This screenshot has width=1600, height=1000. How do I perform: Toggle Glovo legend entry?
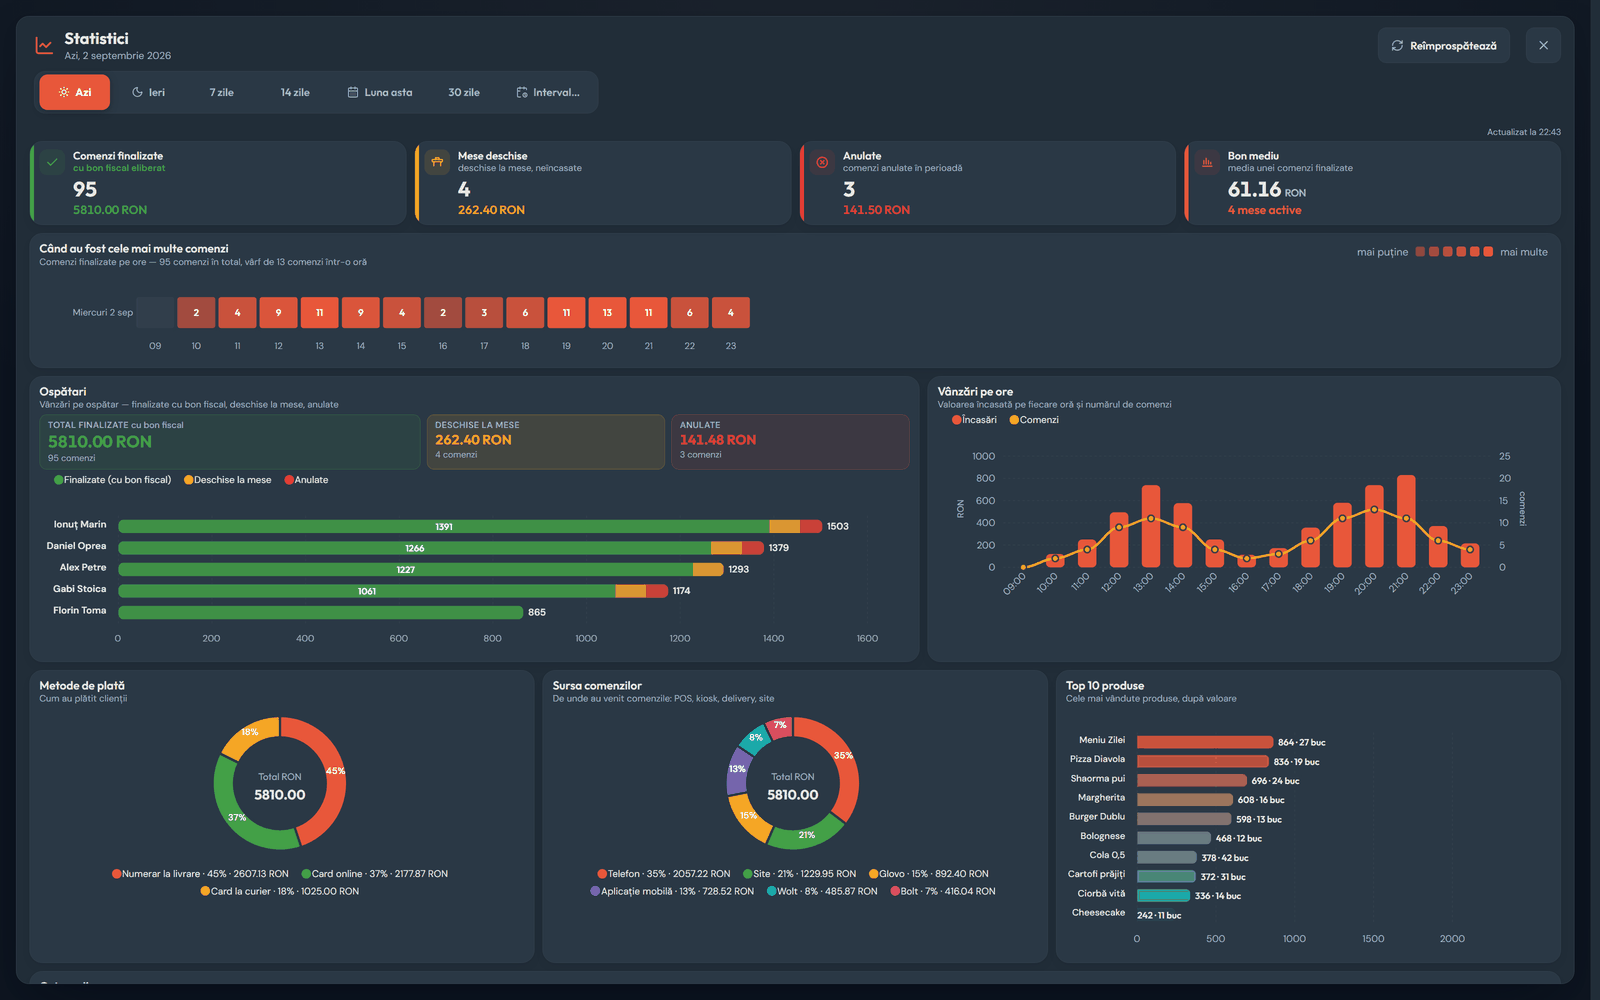(x=929, y=874)
